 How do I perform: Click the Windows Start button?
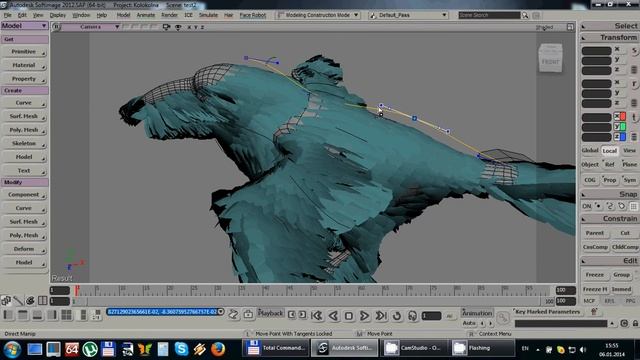pos(12,349)
